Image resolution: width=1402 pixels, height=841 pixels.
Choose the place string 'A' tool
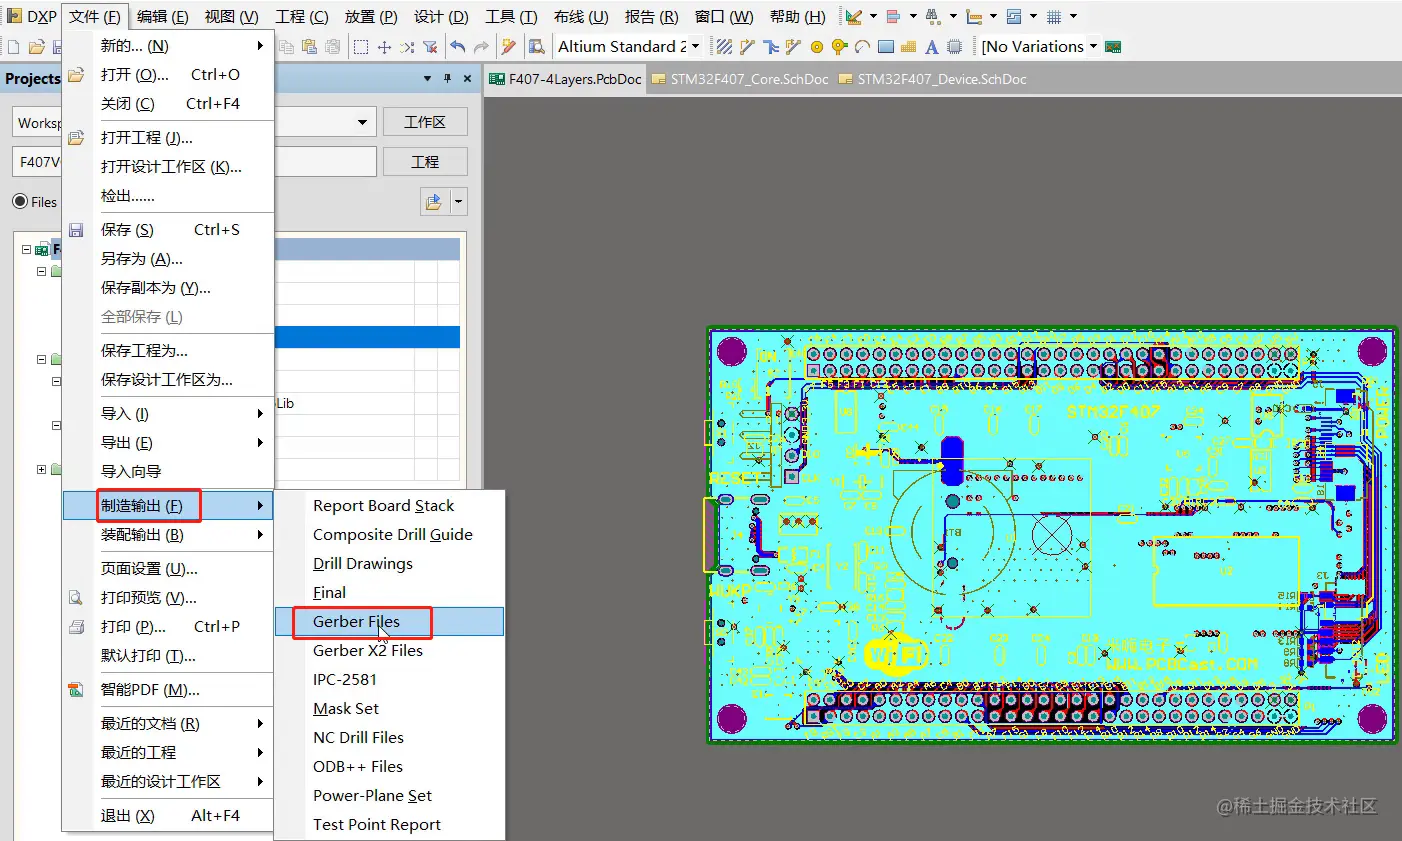pyautogui.click(x=931, y=46)
